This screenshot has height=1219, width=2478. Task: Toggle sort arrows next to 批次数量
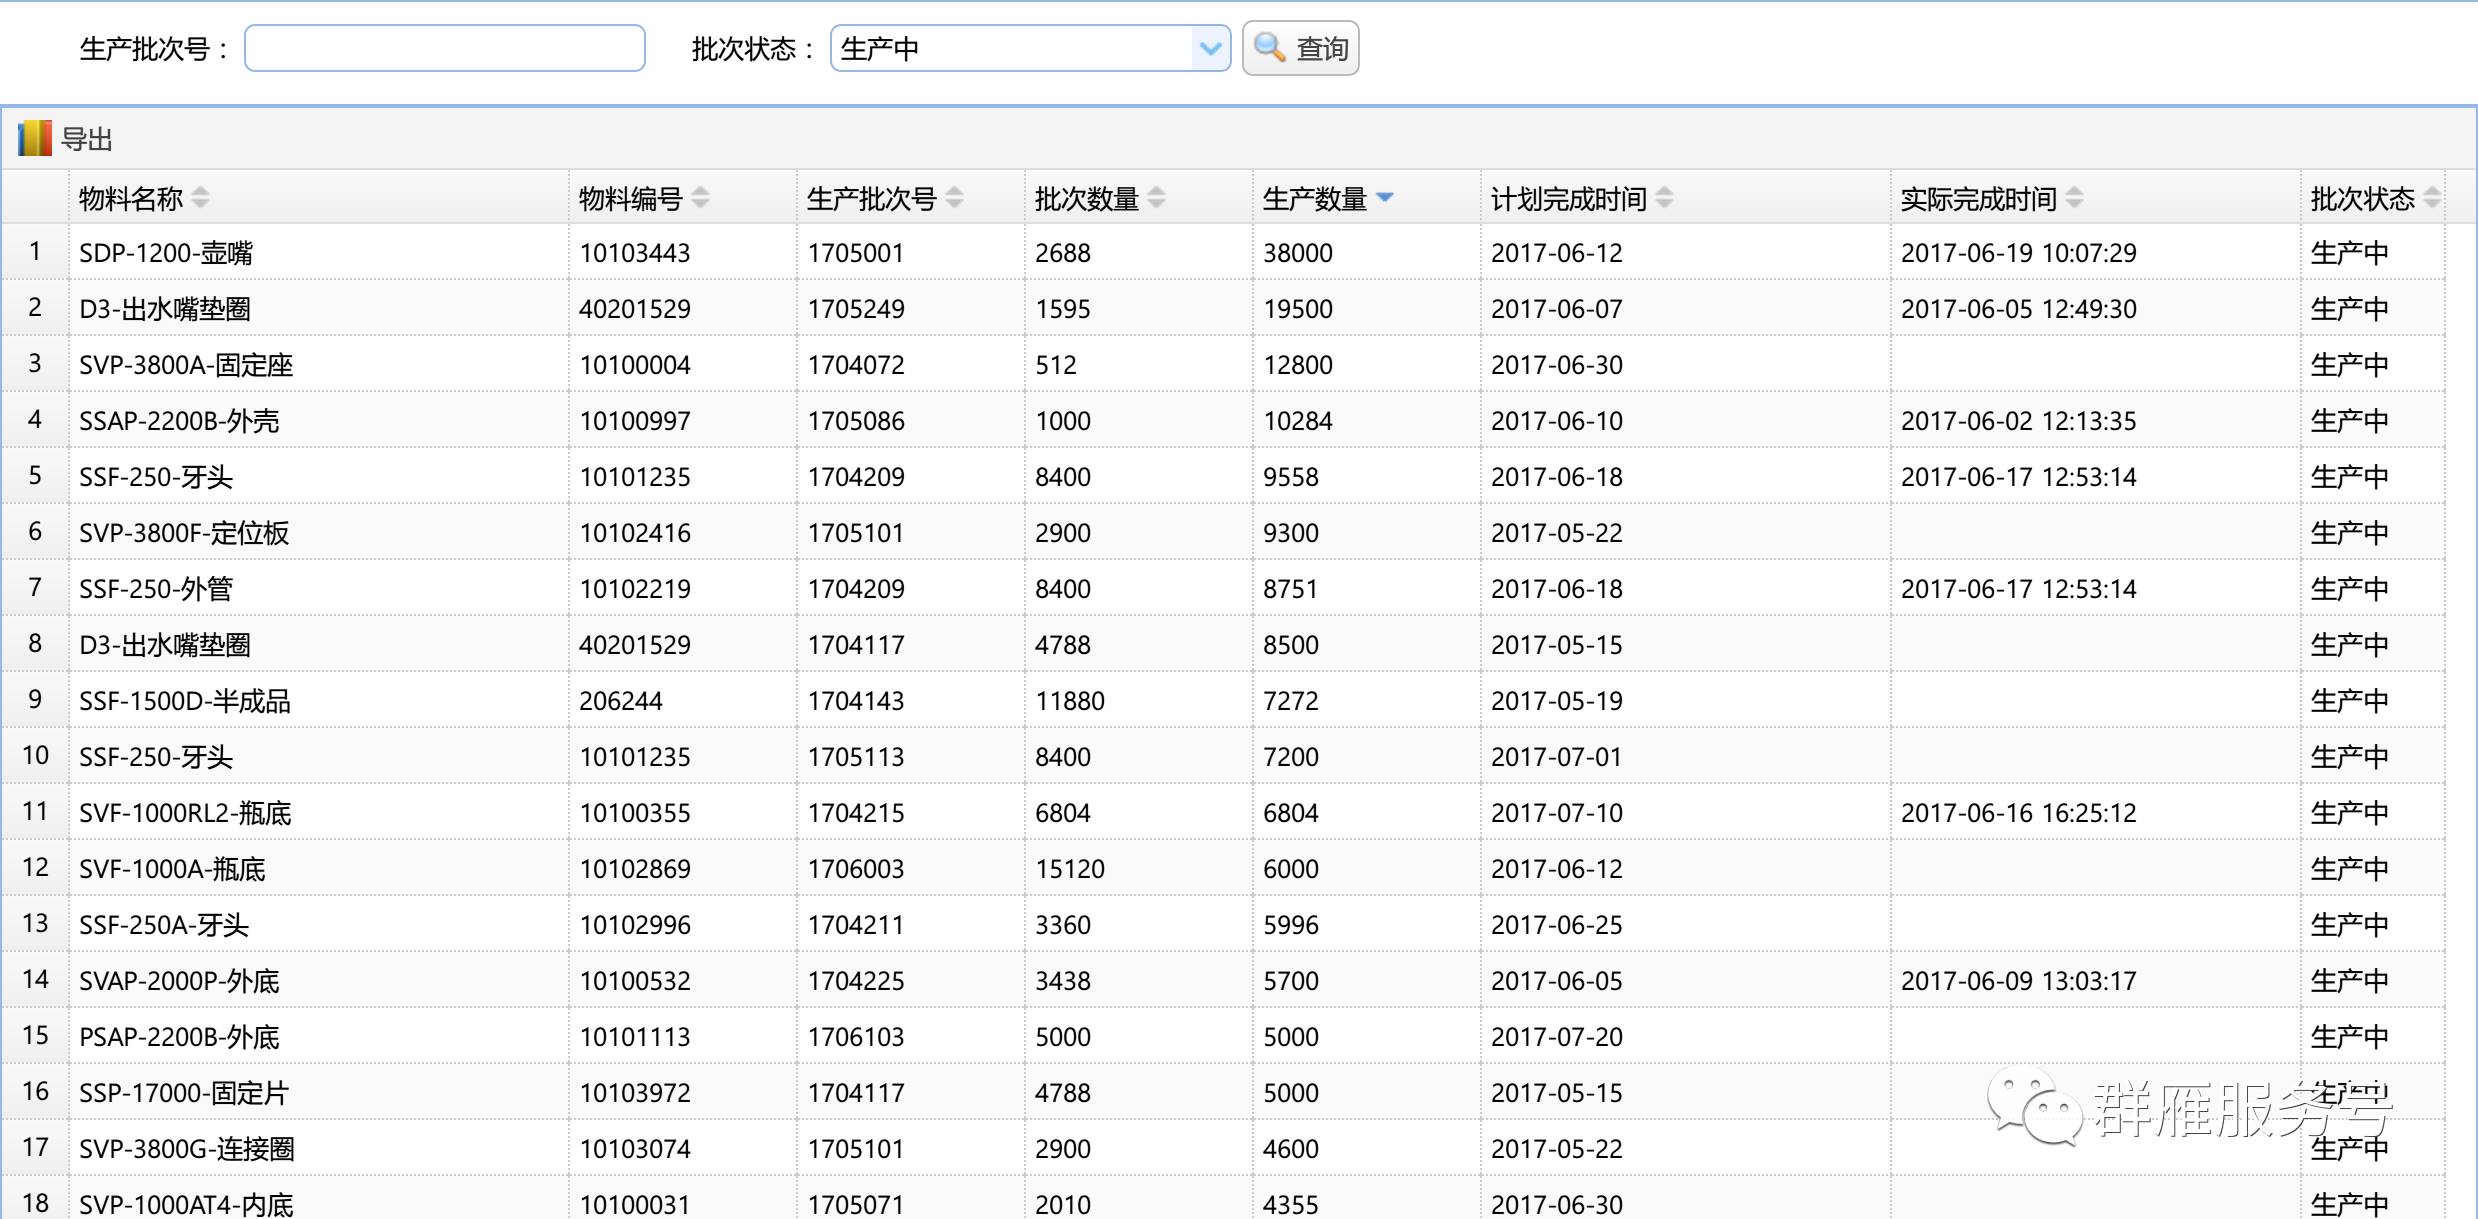[1156, 197]
